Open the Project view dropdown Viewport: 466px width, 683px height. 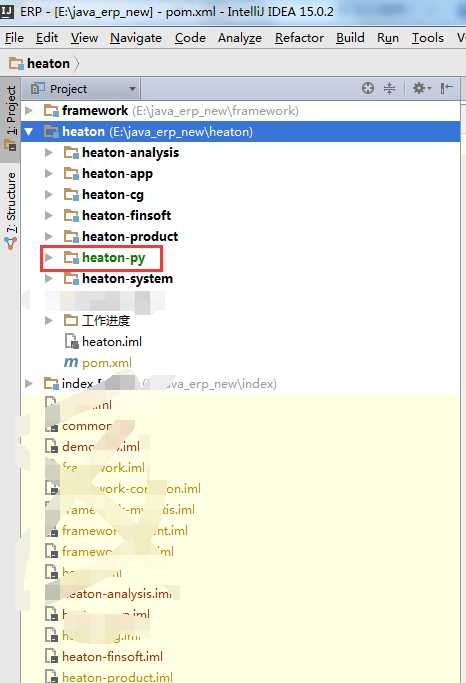84,89
